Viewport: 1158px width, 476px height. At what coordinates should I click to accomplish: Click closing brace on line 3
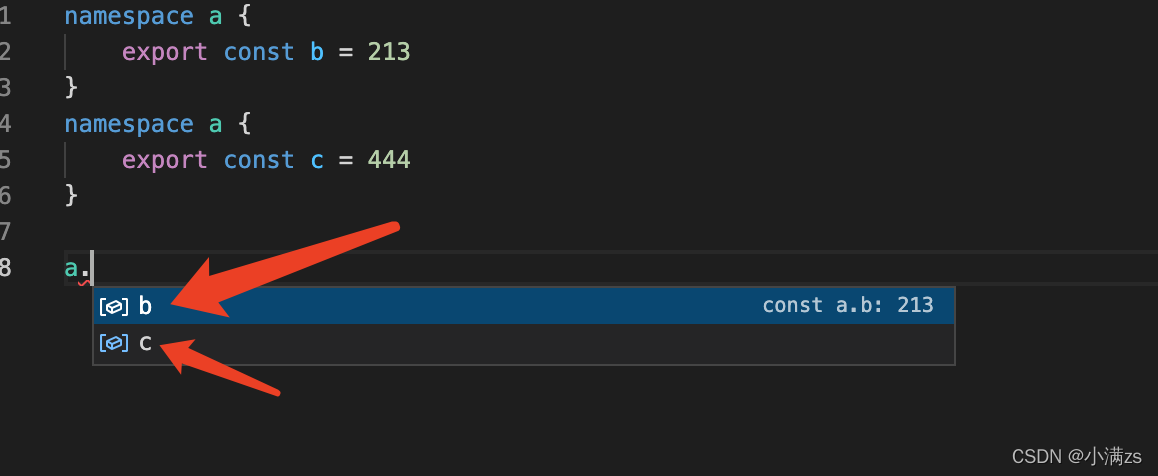pyautogui.click(x=72, y=89)
